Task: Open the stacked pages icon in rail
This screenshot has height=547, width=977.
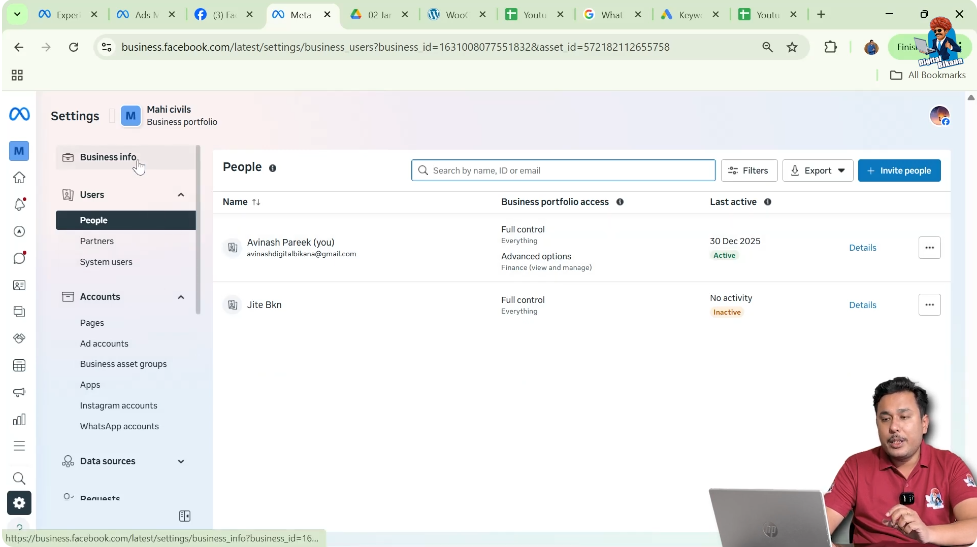Action: coord(19,312)
